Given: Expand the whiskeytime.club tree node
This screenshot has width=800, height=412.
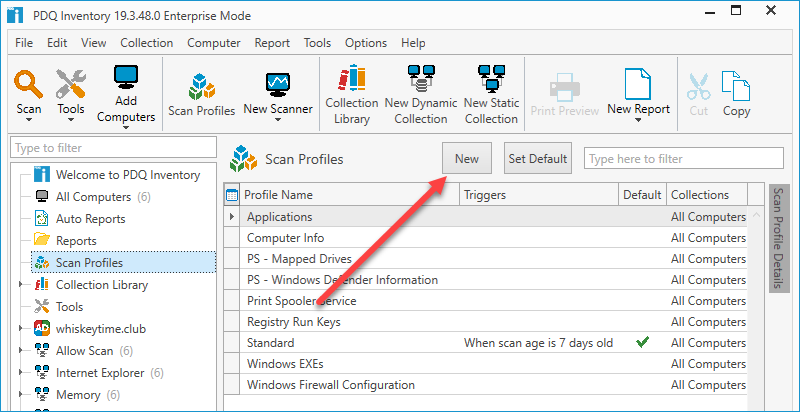Looking at the screenshot, I should pyautogui.click(x=21, y=329).
